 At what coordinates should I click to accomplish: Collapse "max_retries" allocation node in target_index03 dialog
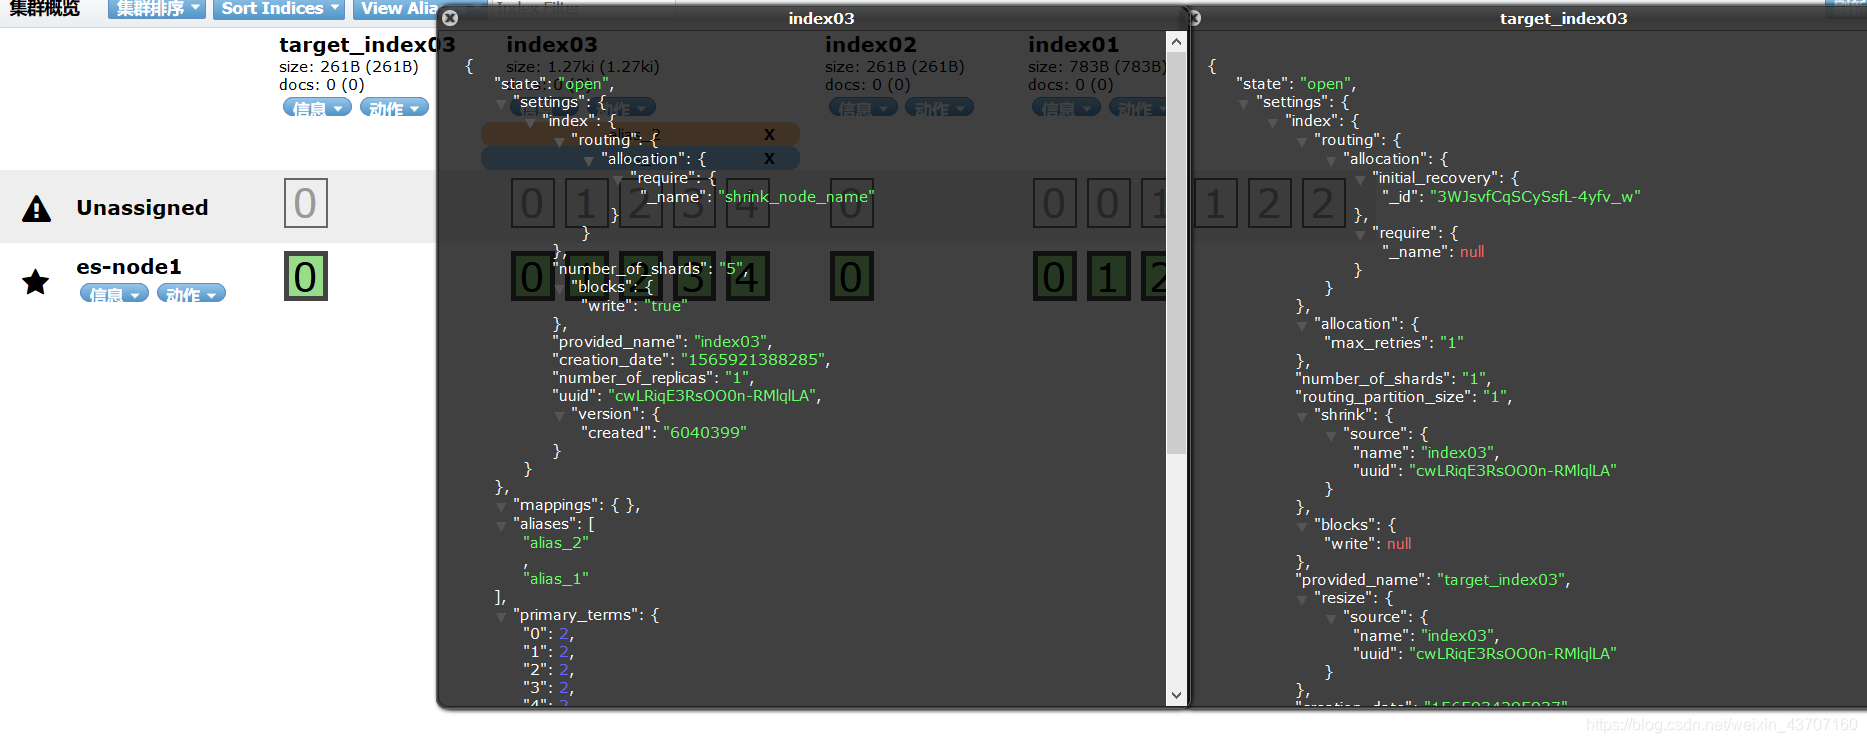click(1302, 325)
